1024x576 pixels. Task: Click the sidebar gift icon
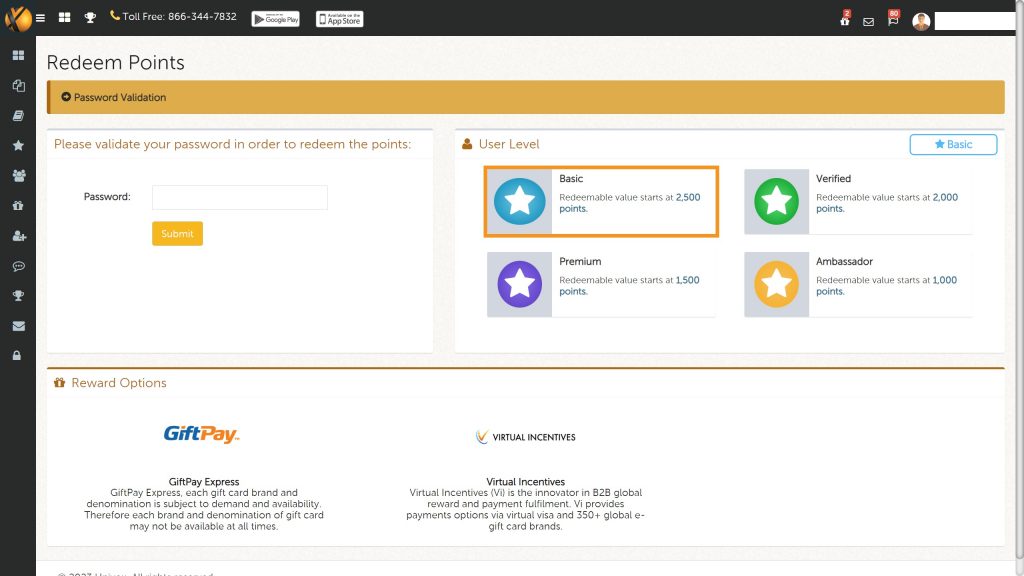[x=18, y=206]
